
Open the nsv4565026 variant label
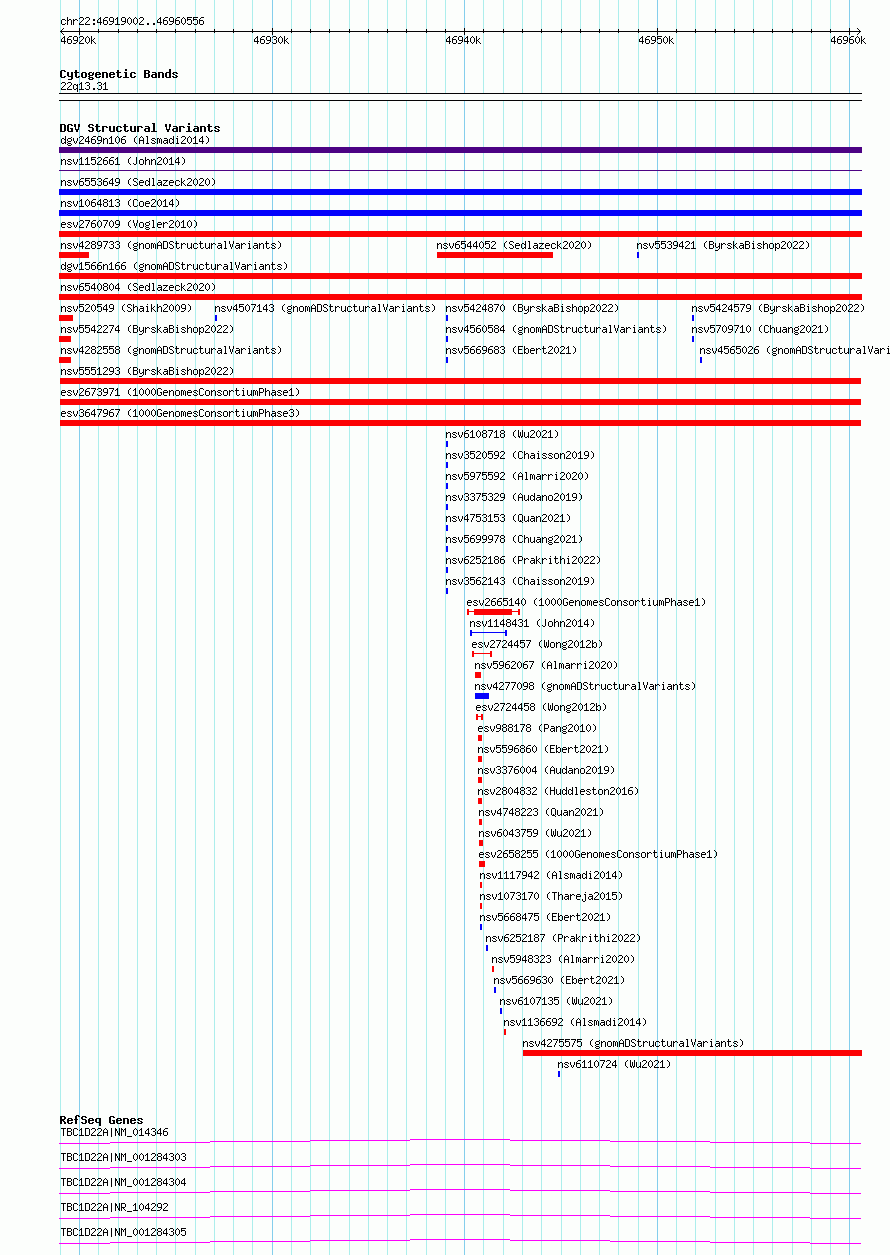(x=795, y=351)
